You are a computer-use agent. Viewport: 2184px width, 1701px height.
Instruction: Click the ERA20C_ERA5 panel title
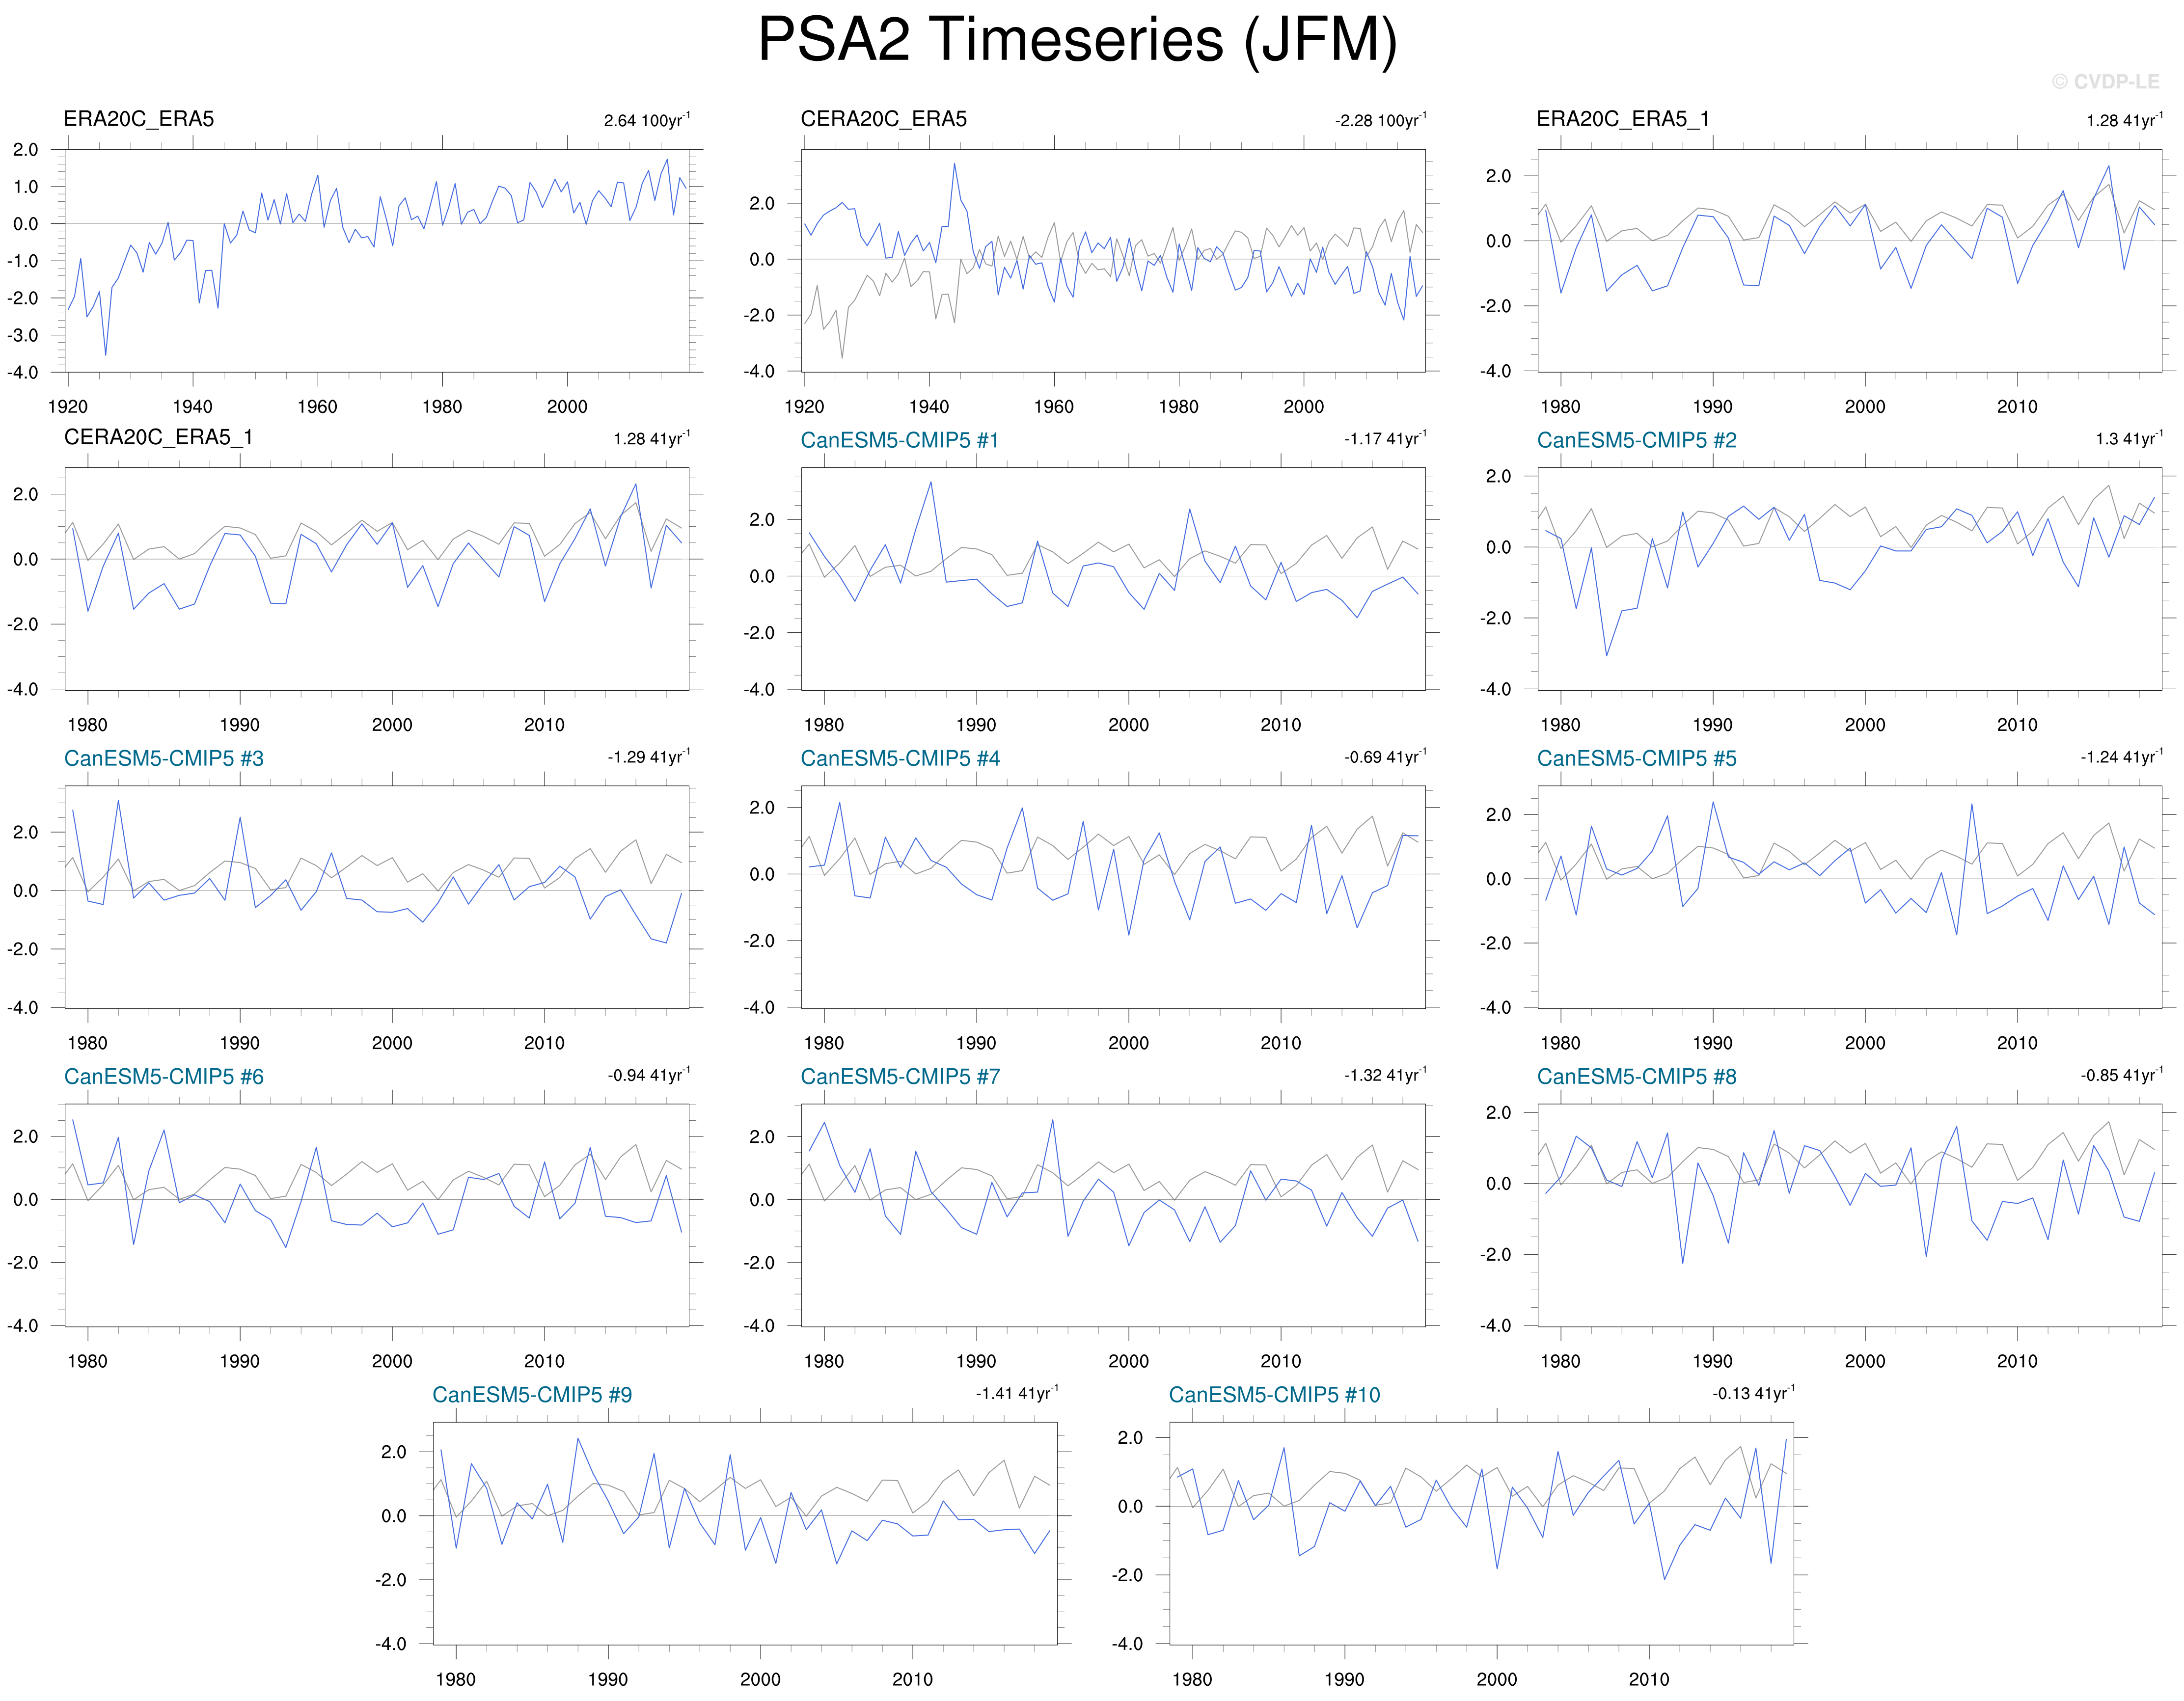point(139,119)
